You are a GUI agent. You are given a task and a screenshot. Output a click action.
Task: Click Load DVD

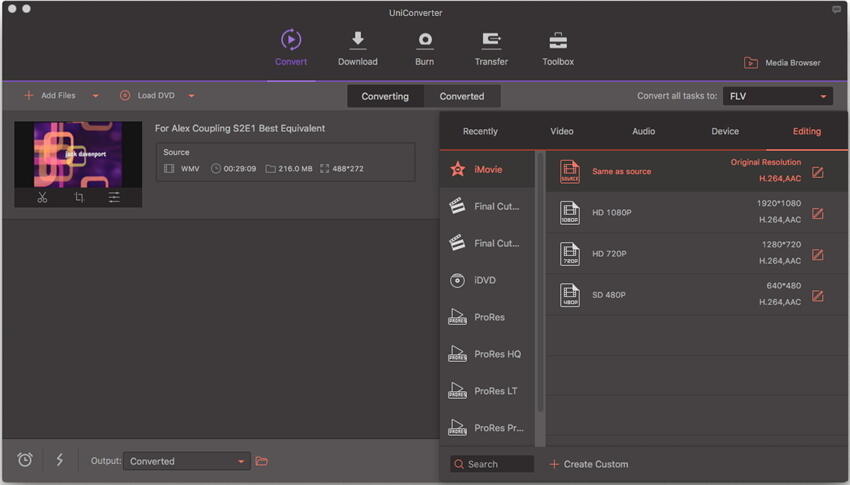147,95
